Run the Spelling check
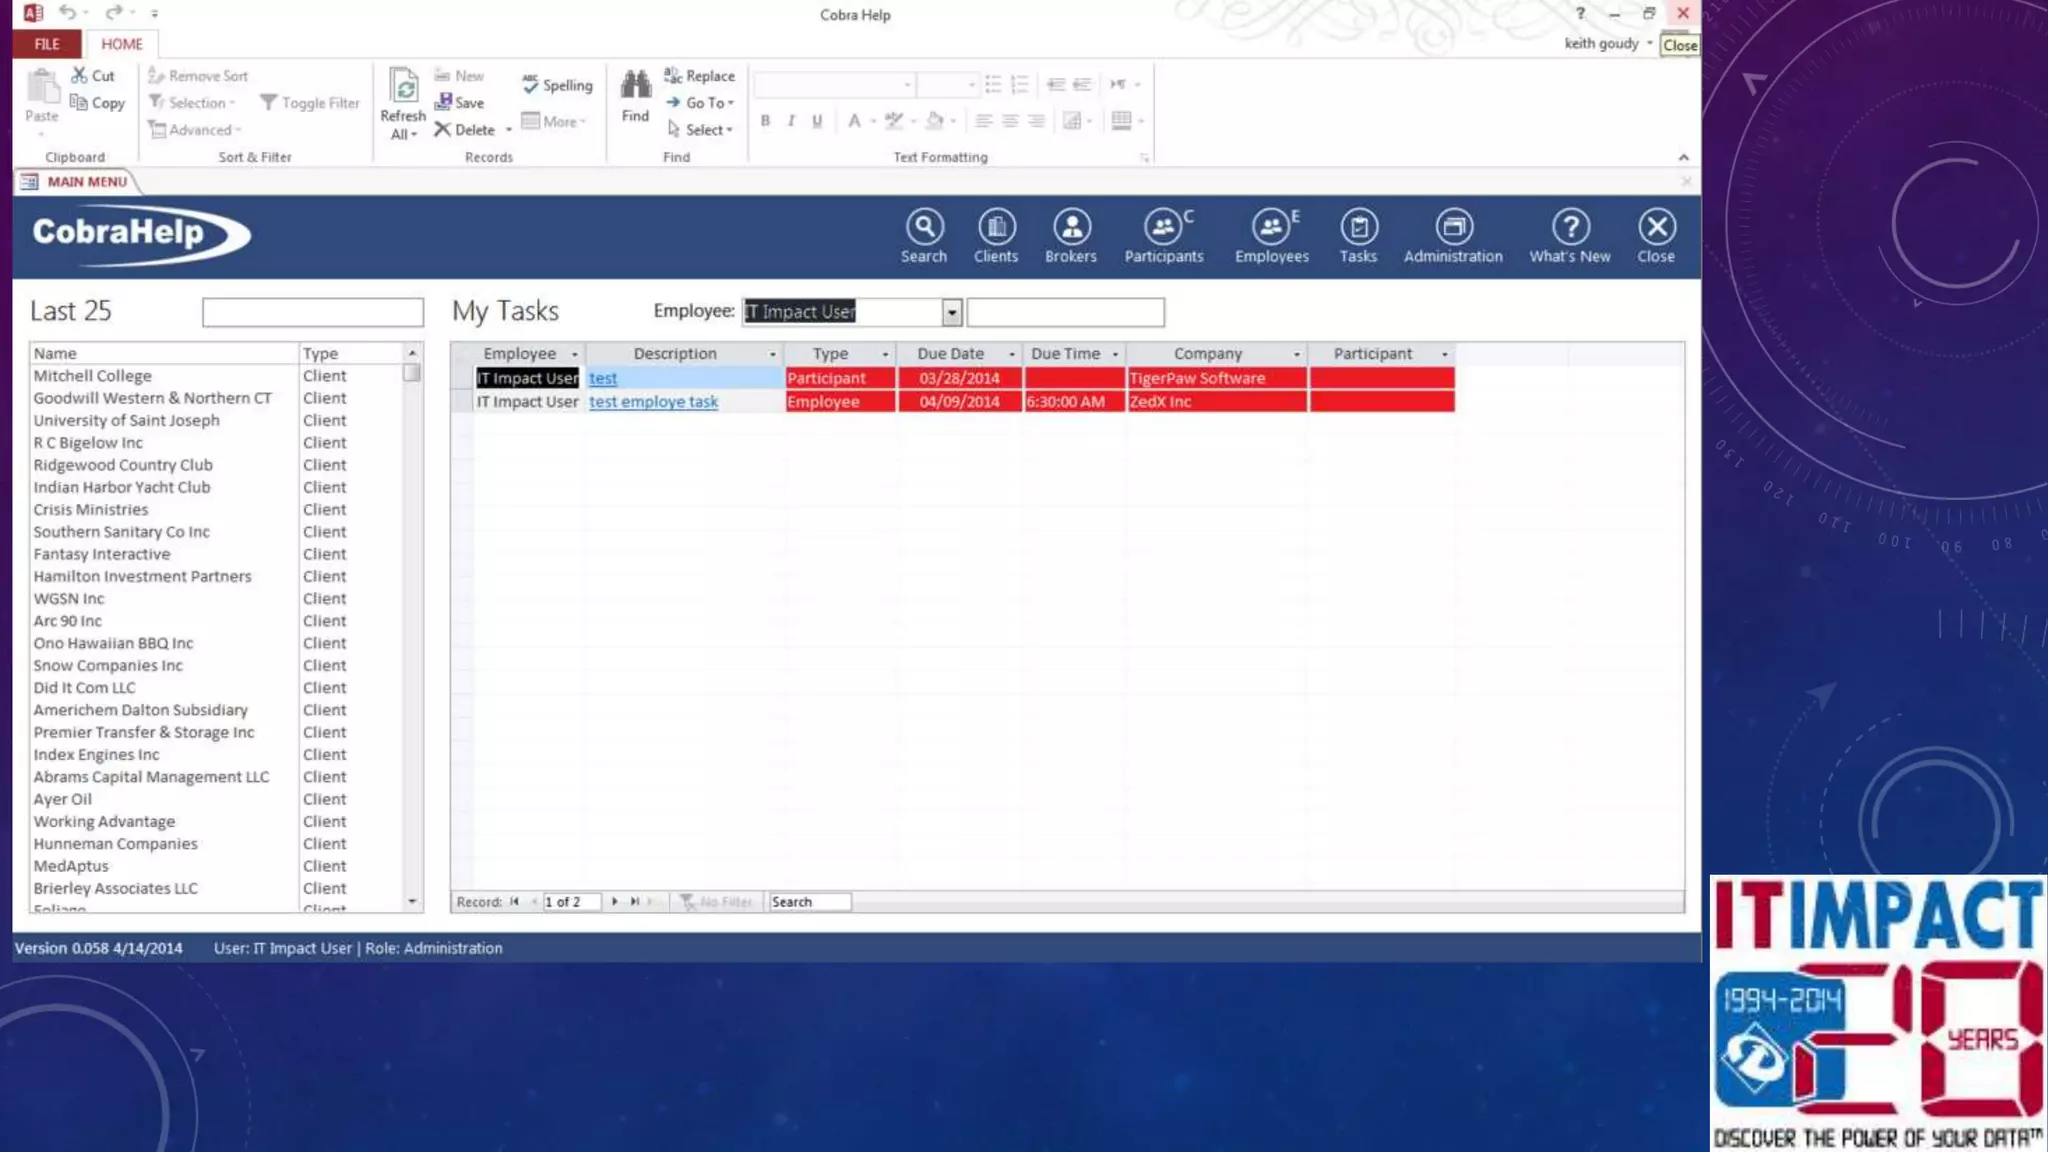Screen dimensions: 2048x1152 (557, 85)
